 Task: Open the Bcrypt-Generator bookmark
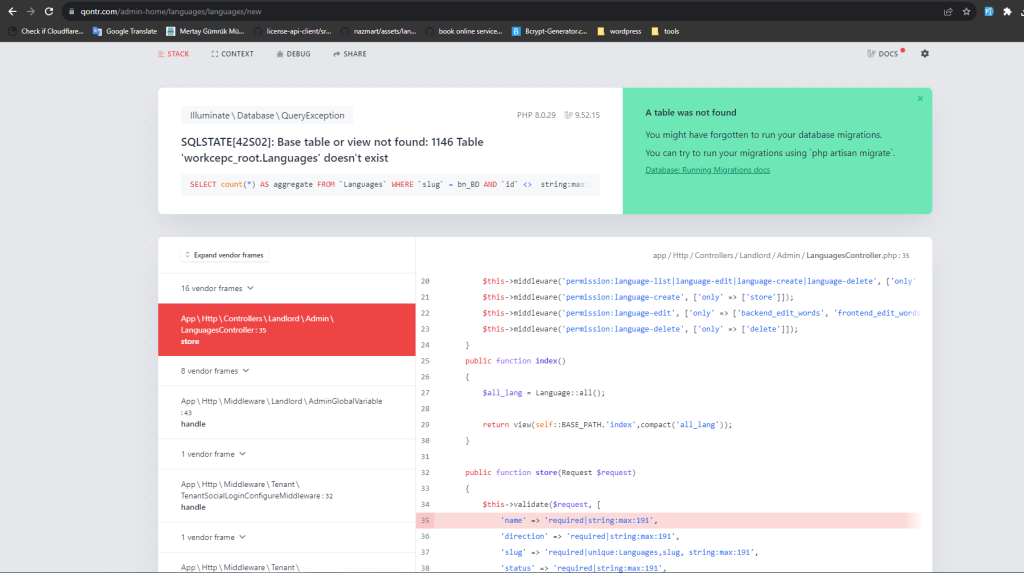click(549, 31)
